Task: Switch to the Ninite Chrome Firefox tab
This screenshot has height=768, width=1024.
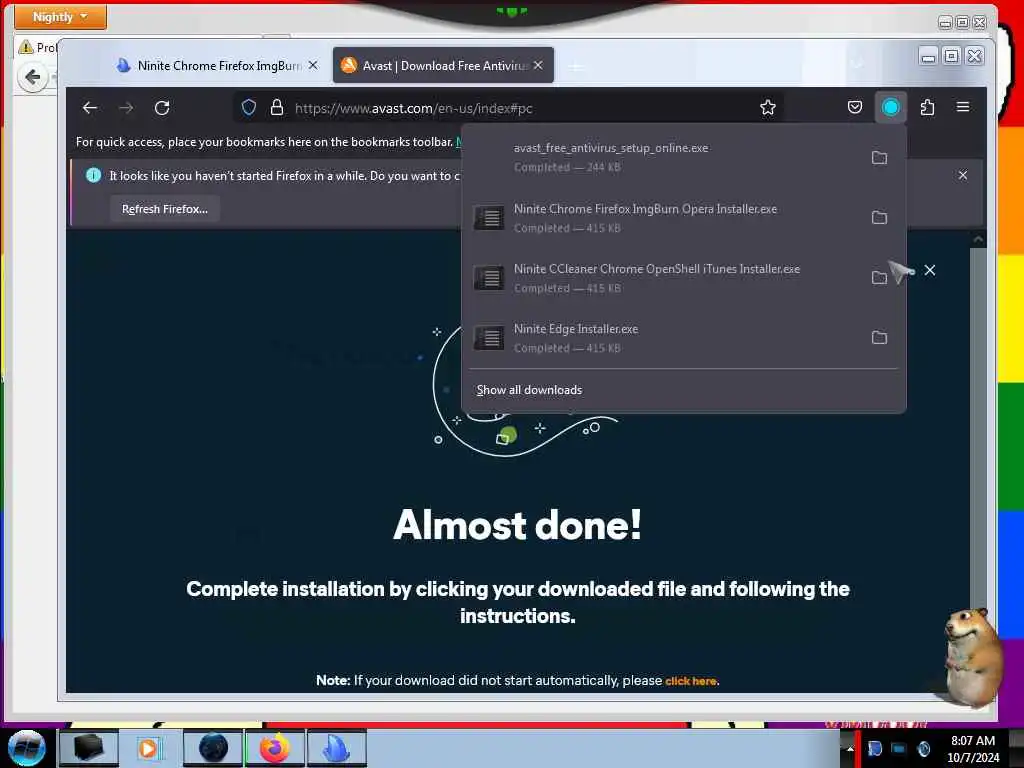Action: (219, 65)
